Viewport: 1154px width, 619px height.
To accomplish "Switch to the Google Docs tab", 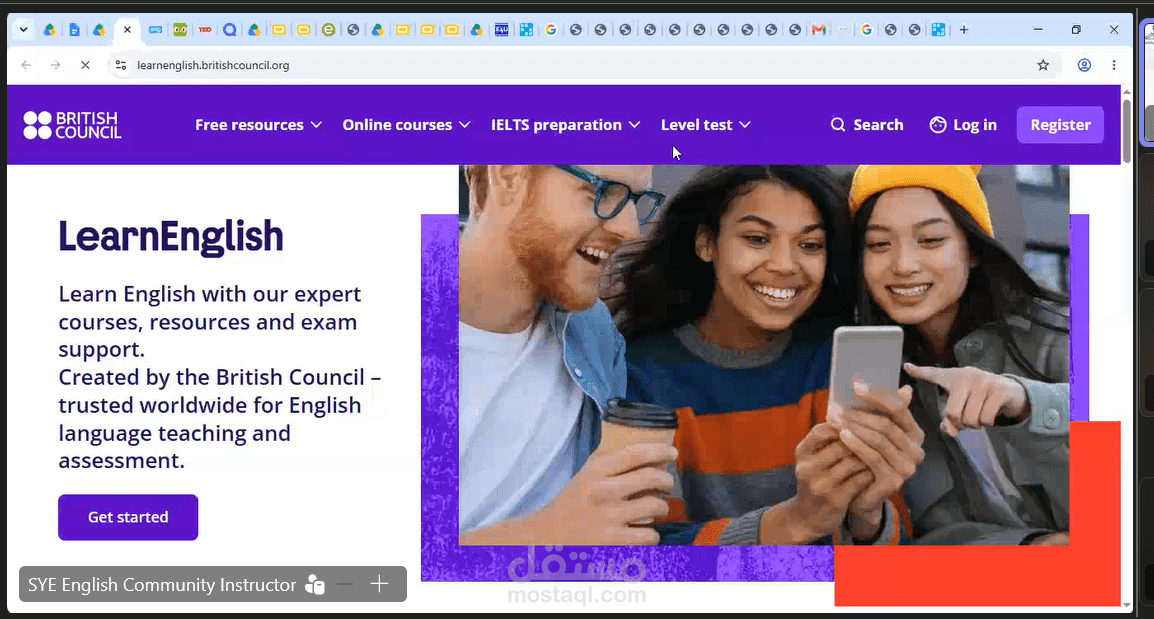I will coord(74,30).
